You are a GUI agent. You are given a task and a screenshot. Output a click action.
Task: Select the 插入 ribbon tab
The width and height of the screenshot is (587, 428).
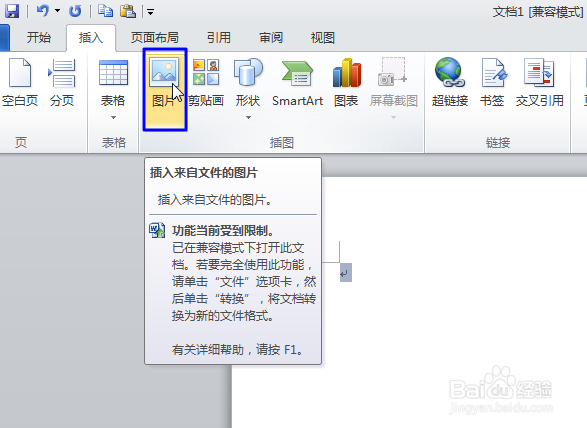pyautogui.click(x=91, y=37)
